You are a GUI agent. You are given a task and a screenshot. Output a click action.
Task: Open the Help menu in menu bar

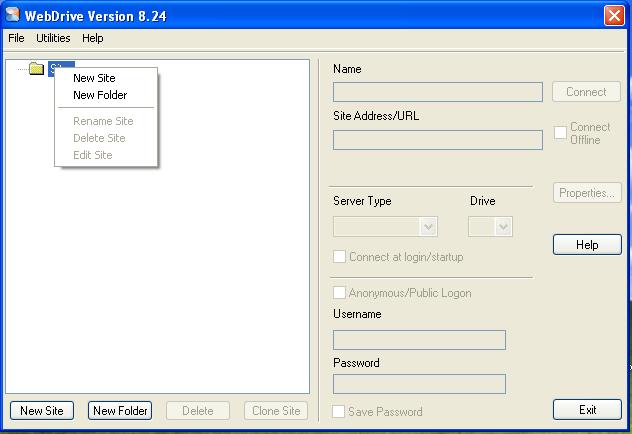click(x=93, y=38)
